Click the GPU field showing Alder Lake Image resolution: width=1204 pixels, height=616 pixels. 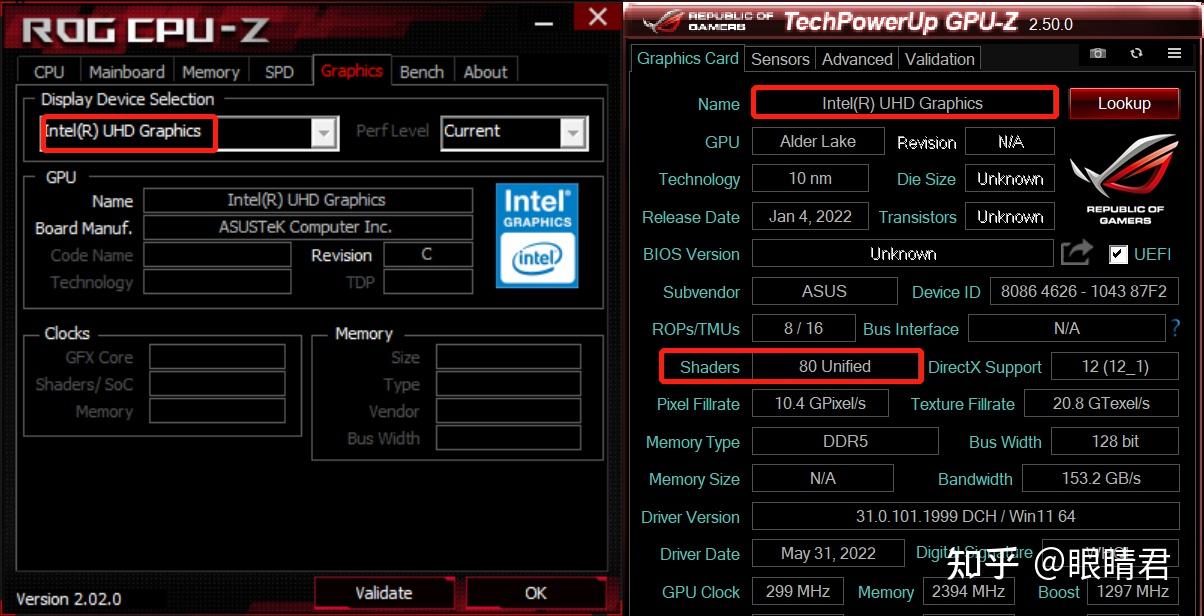point(818,141)
